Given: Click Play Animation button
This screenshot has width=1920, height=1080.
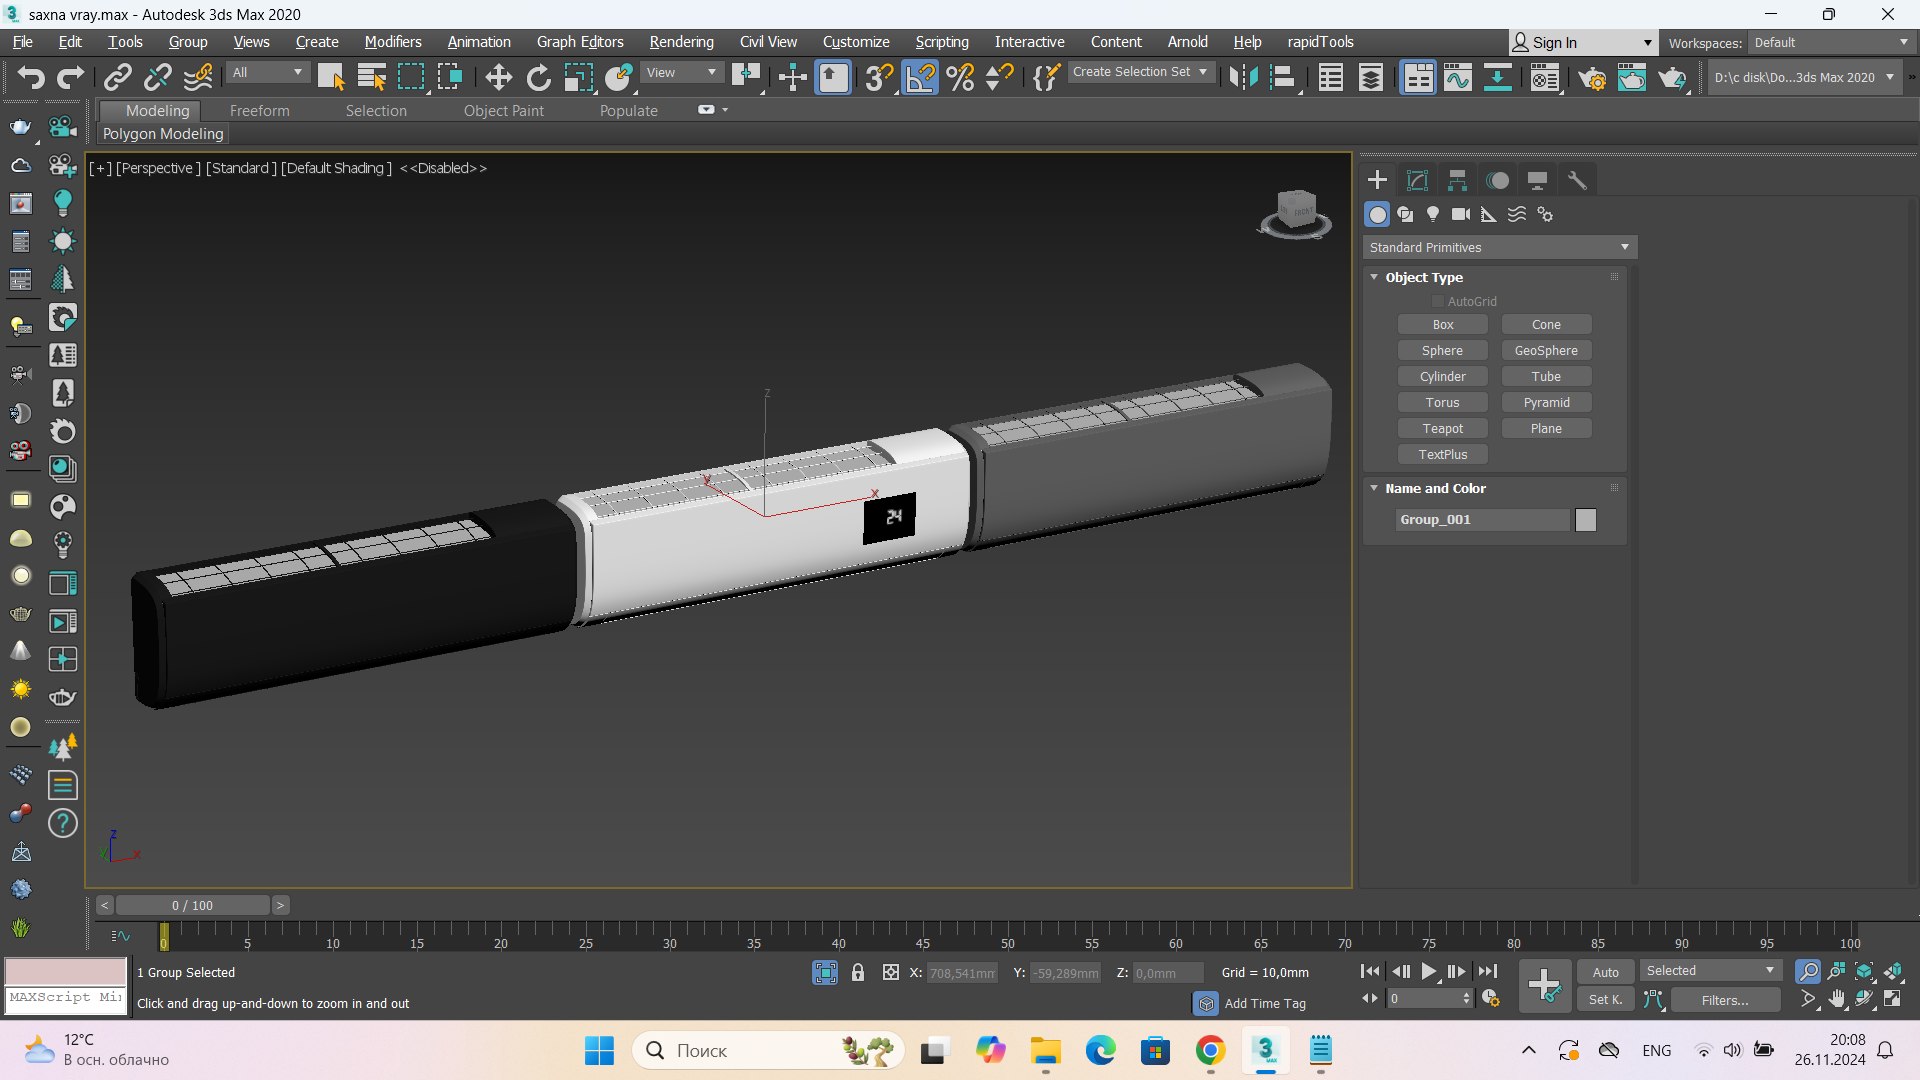Looking at the screenshot, I should pyautogui.click(x=1428, y=971).
